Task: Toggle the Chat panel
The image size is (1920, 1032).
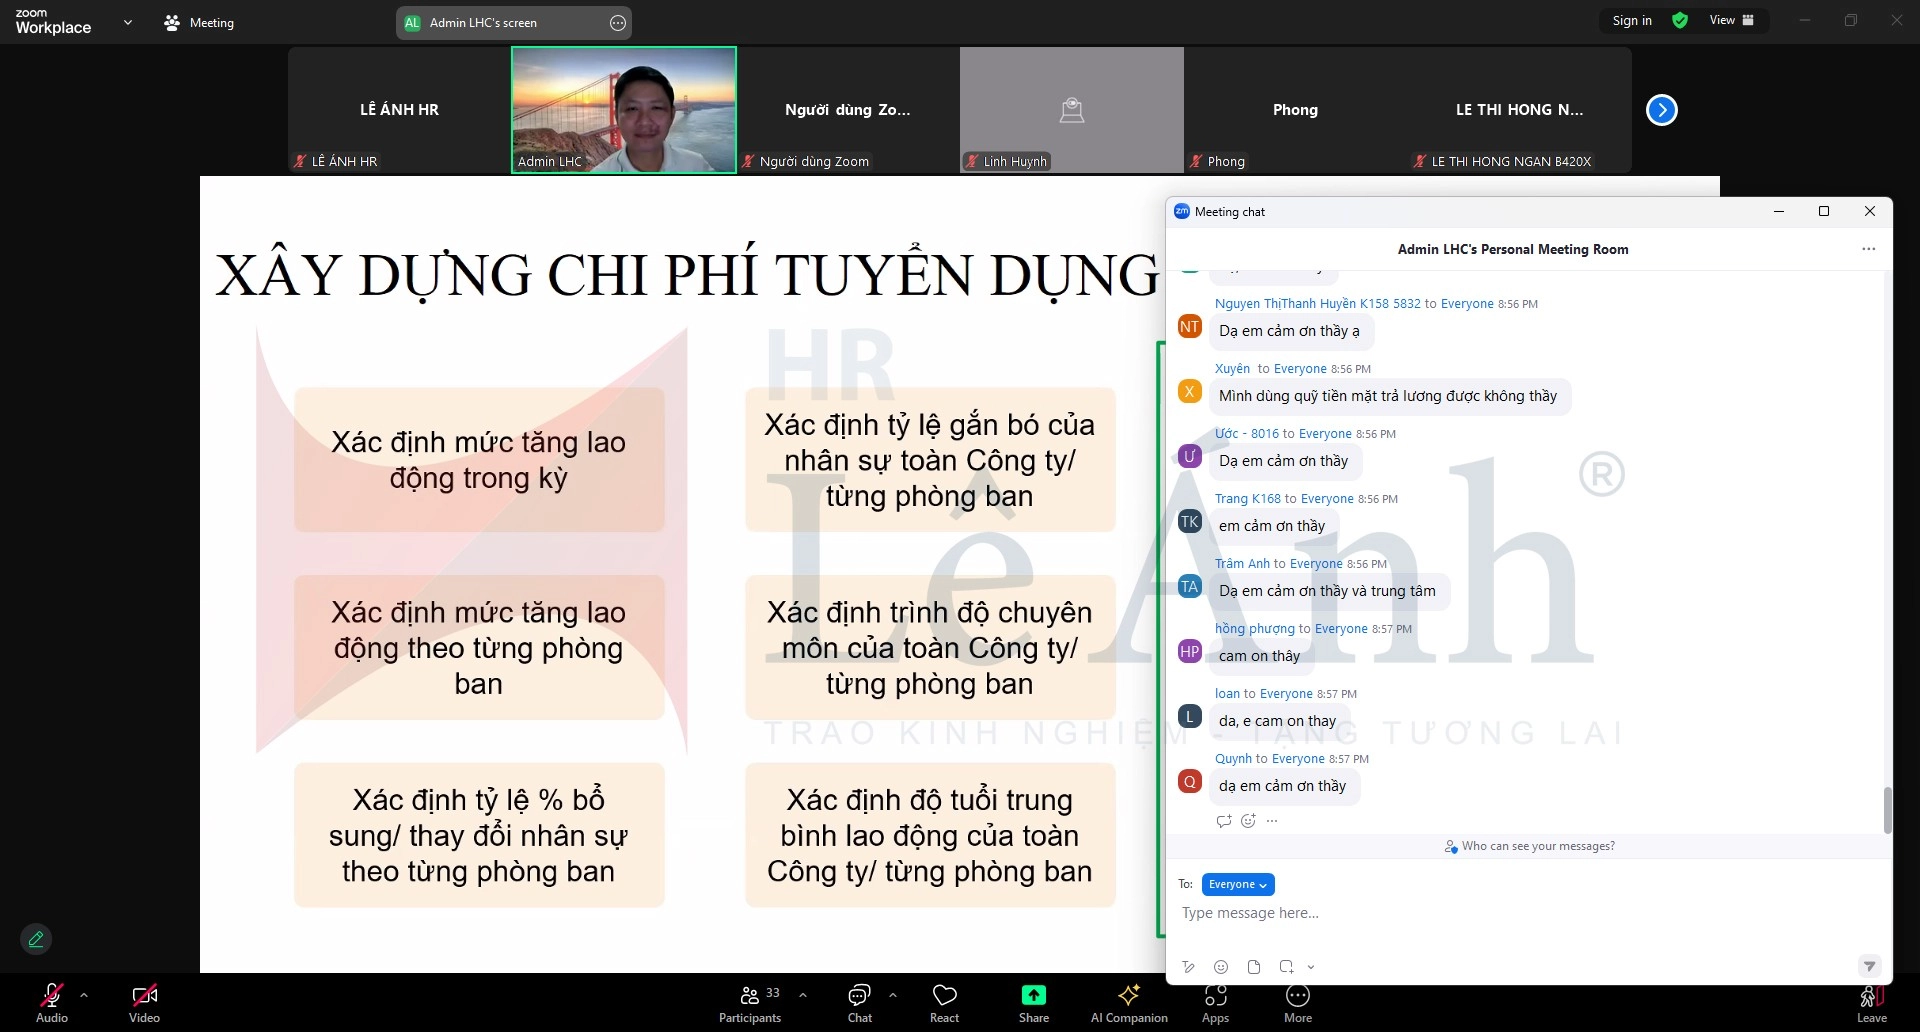Action: [859, 1003]
